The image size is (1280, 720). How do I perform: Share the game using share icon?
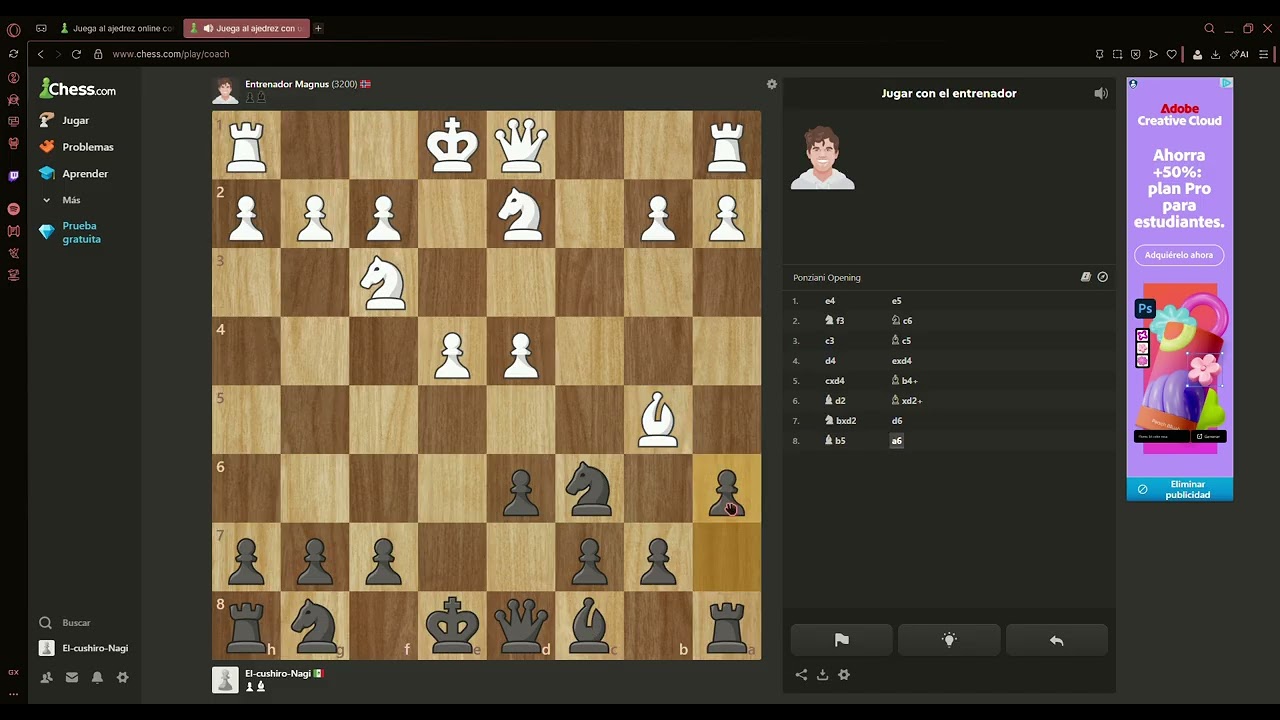point(801,675)
